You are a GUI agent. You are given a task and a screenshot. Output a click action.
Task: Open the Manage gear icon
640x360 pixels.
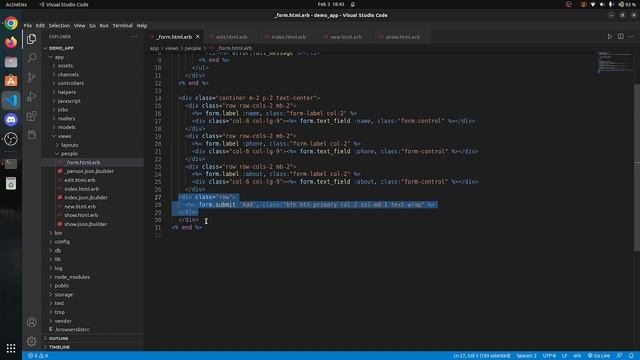(x=31, y=341)
